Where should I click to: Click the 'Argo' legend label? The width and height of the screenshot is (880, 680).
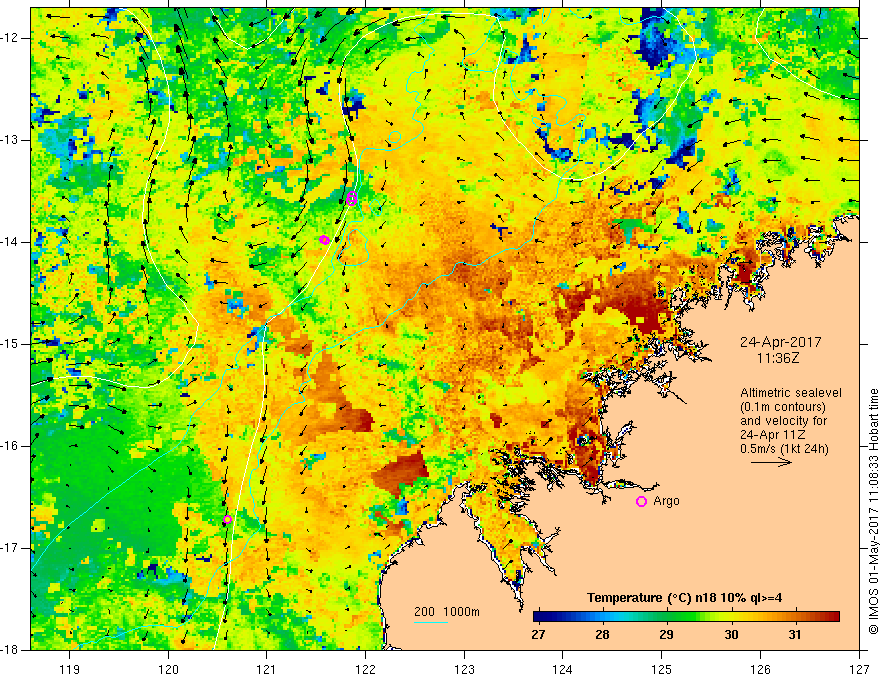[x=666, y=501]
